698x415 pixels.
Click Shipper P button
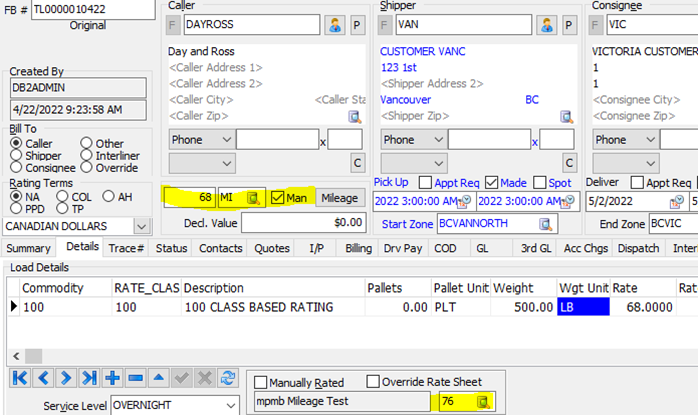point(568,25)
